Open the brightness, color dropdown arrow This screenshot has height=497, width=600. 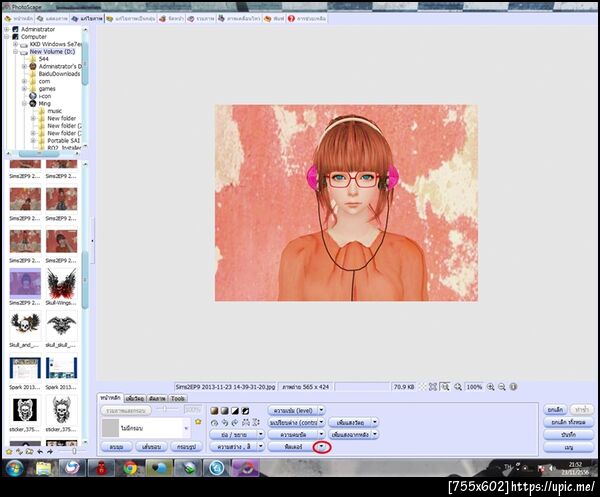pos(261,446)
